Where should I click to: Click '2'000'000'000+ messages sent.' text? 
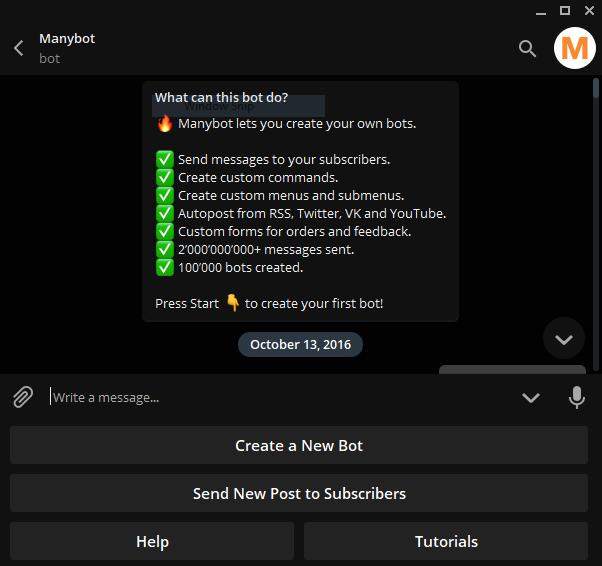tap(266, 250)
